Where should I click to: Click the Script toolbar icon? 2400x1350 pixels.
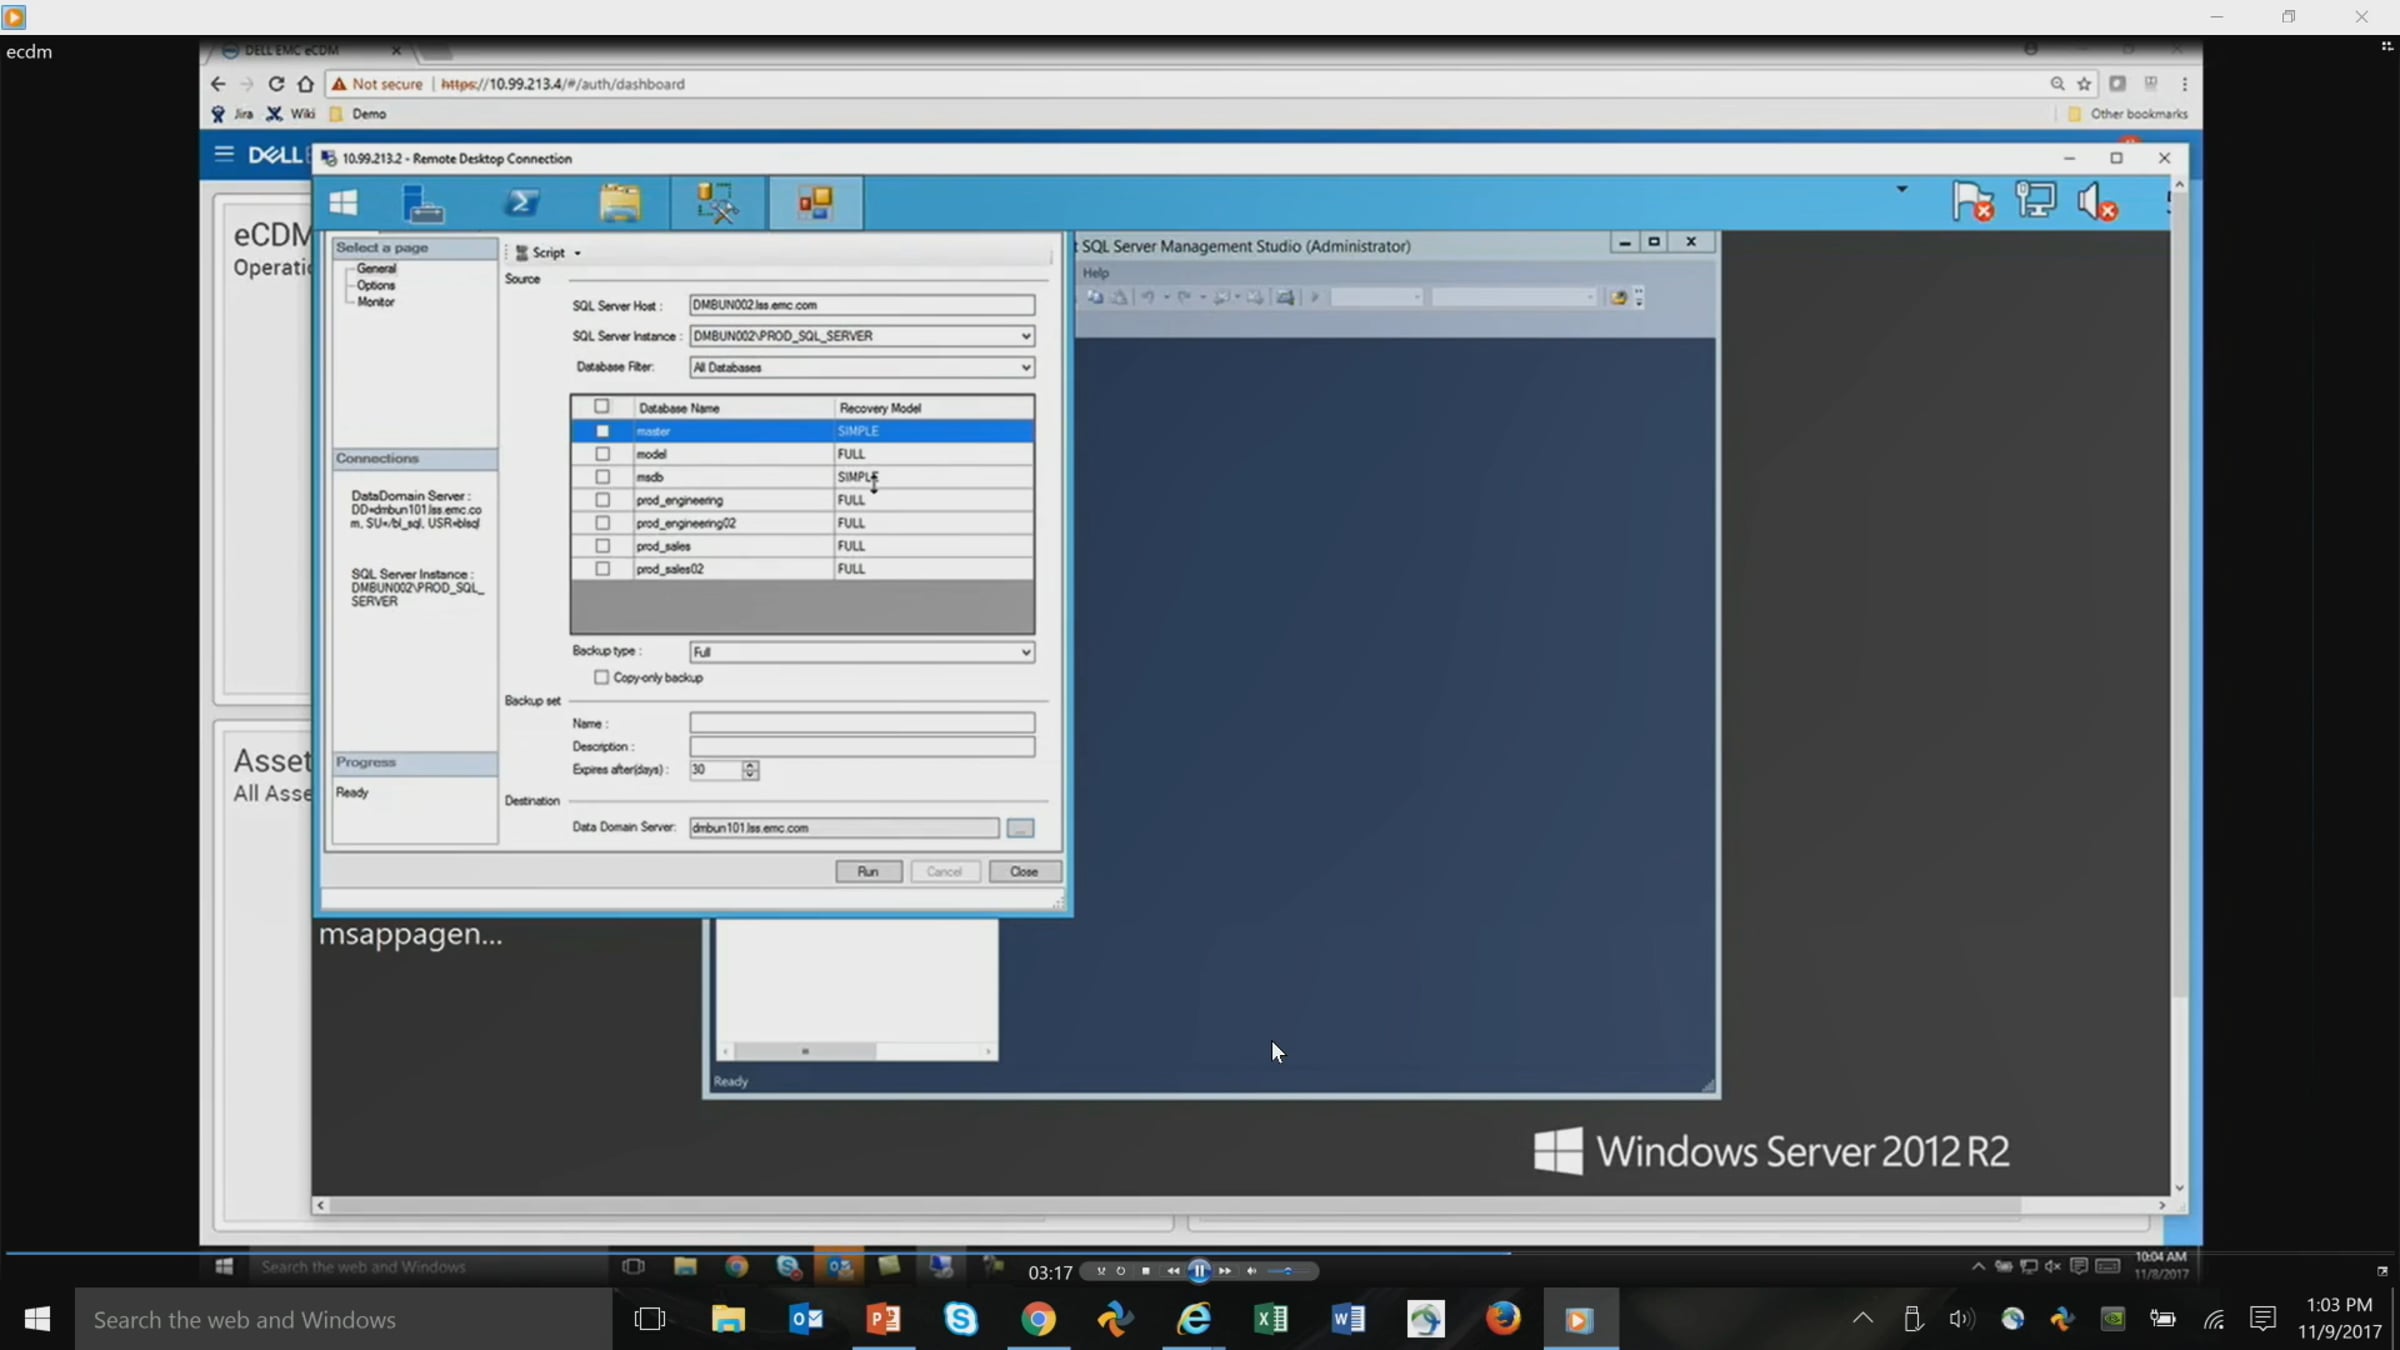pyautogui.click(x=522, y=253)
